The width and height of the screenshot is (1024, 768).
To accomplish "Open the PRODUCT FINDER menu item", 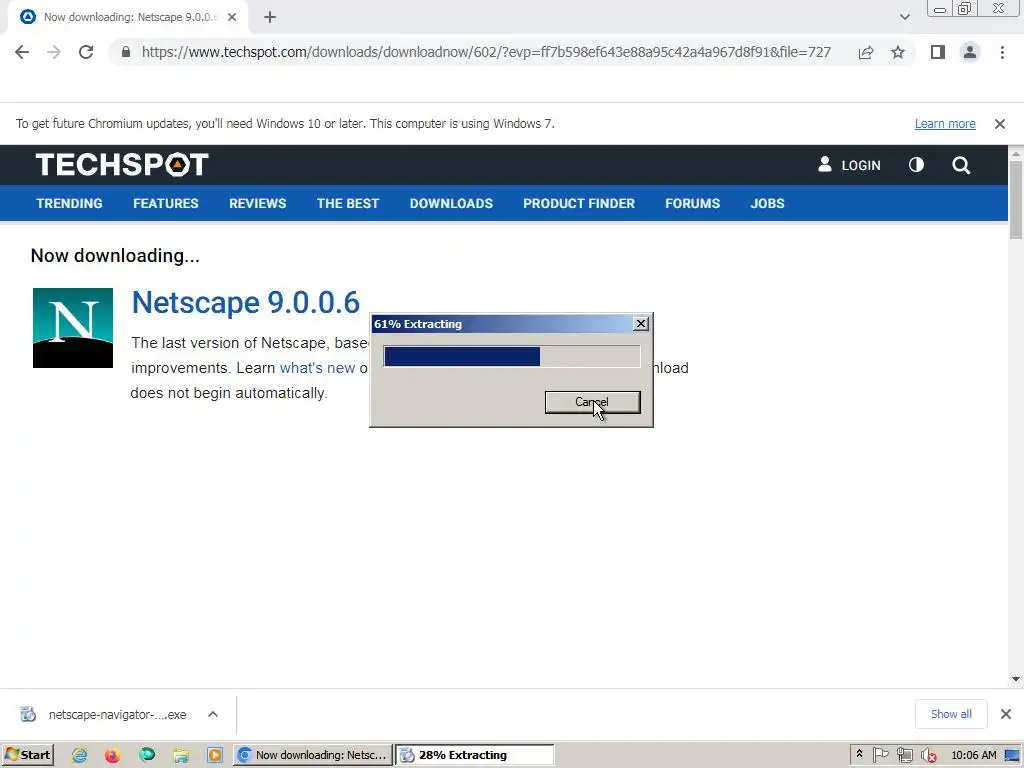I will 579,204.
